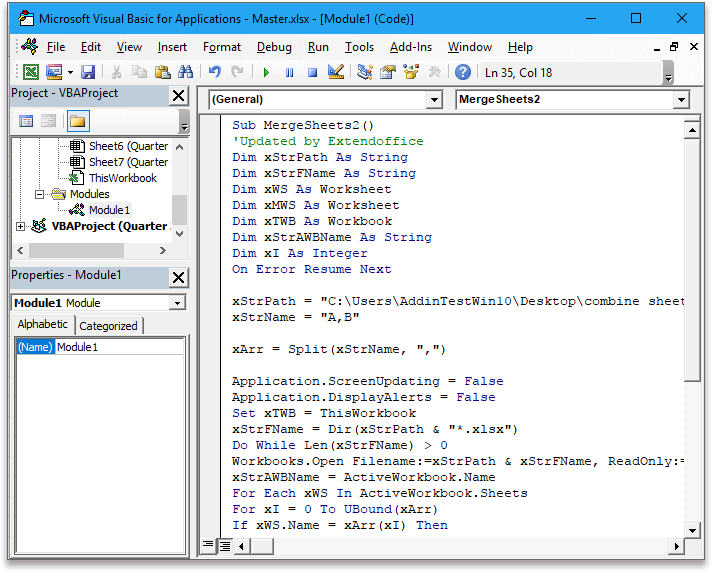Collapse the Modules folder in project tree

coord(39,194)
